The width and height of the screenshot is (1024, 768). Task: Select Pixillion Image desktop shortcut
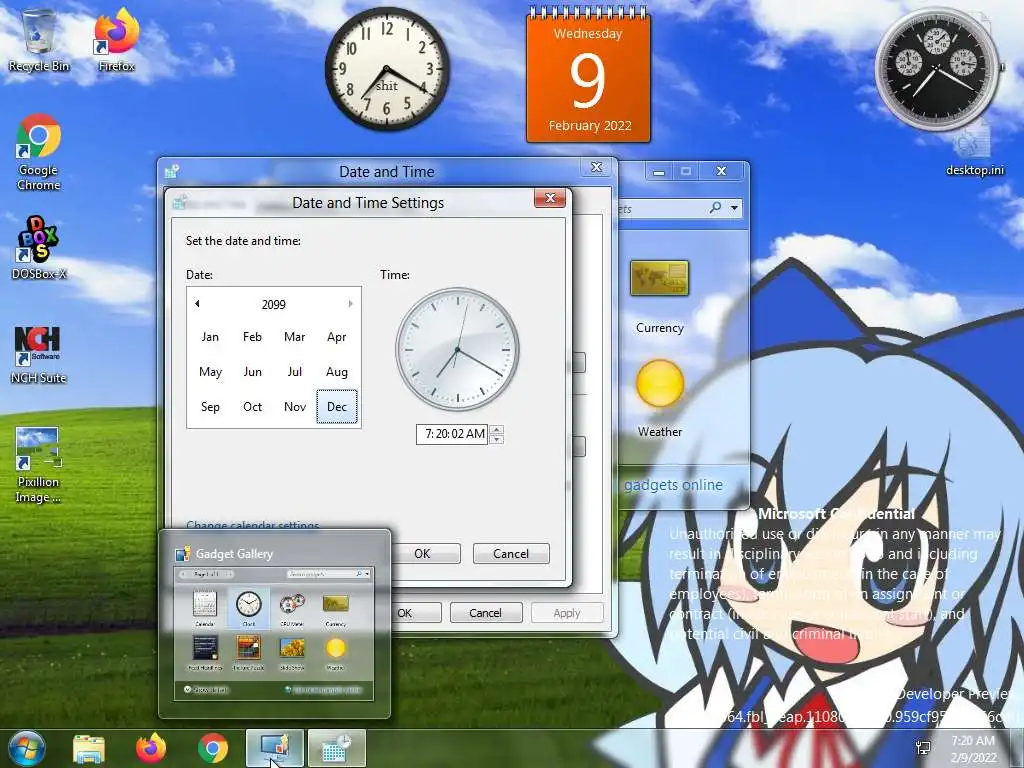39,465
